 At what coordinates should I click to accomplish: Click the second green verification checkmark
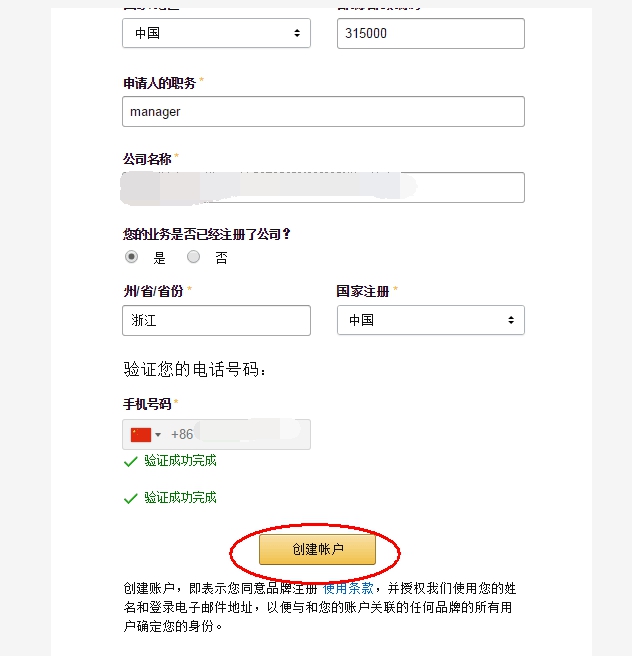[x=130, y=498]
